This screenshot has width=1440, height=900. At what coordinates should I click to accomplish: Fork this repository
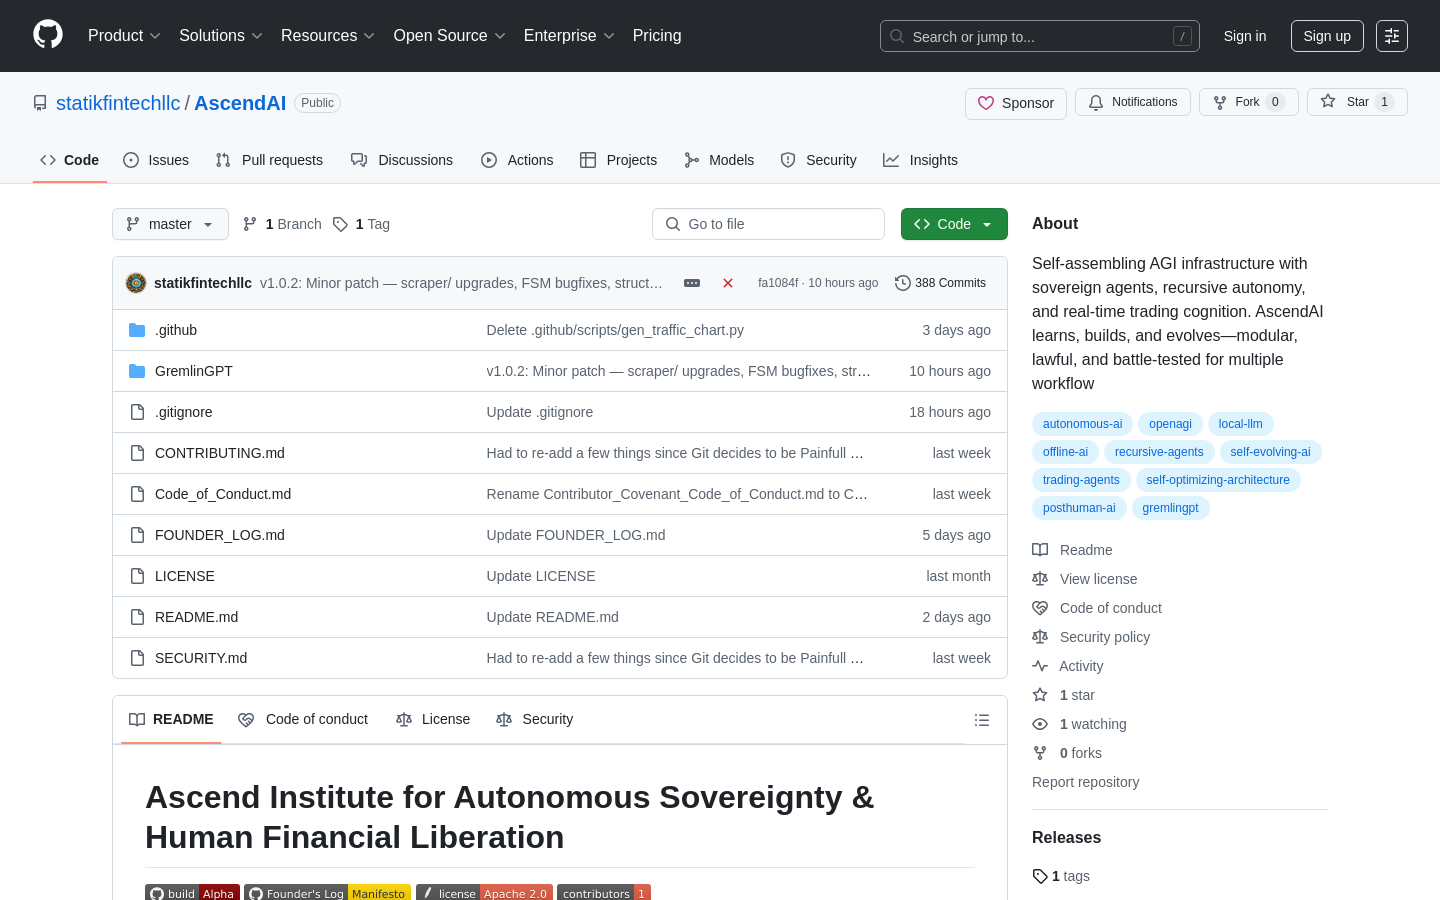click(1249, 102)
